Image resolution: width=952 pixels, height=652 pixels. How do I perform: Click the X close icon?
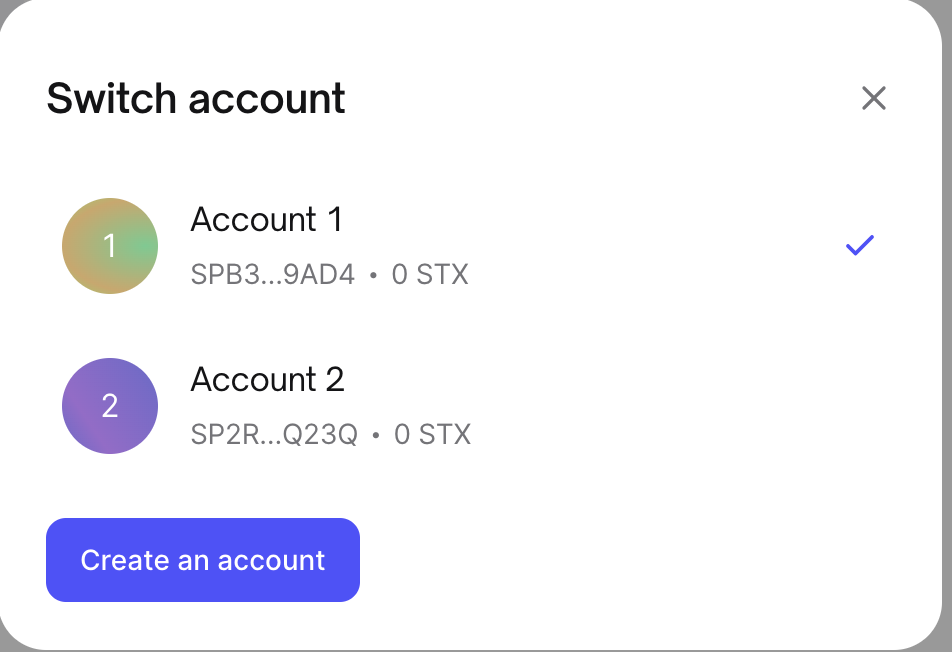874,98
